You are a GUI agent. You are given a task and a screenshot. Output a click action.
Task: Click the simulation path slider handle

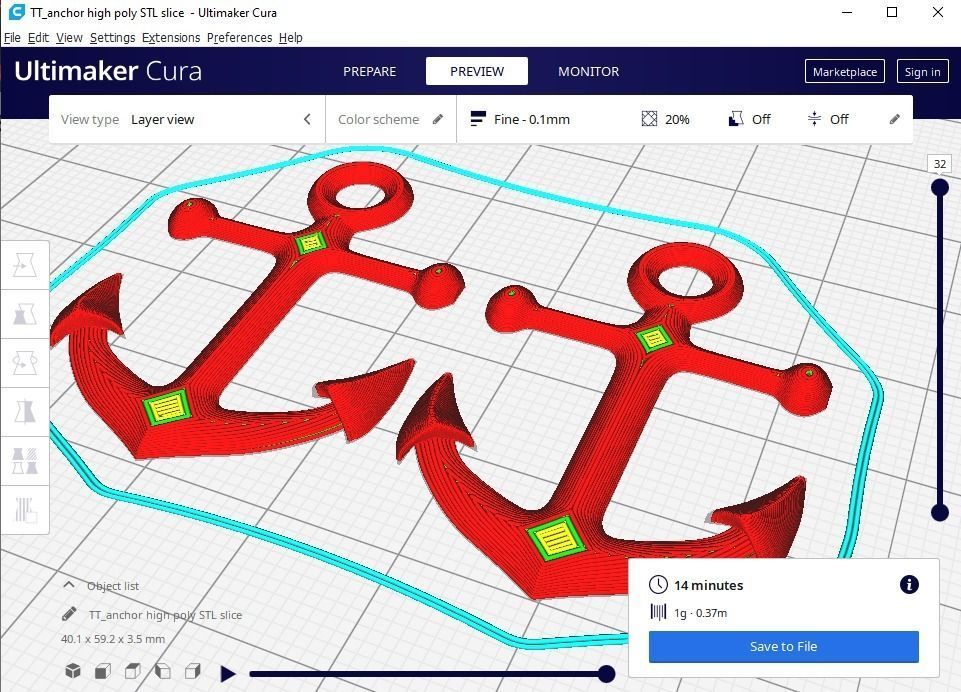(x=606, y=674)
